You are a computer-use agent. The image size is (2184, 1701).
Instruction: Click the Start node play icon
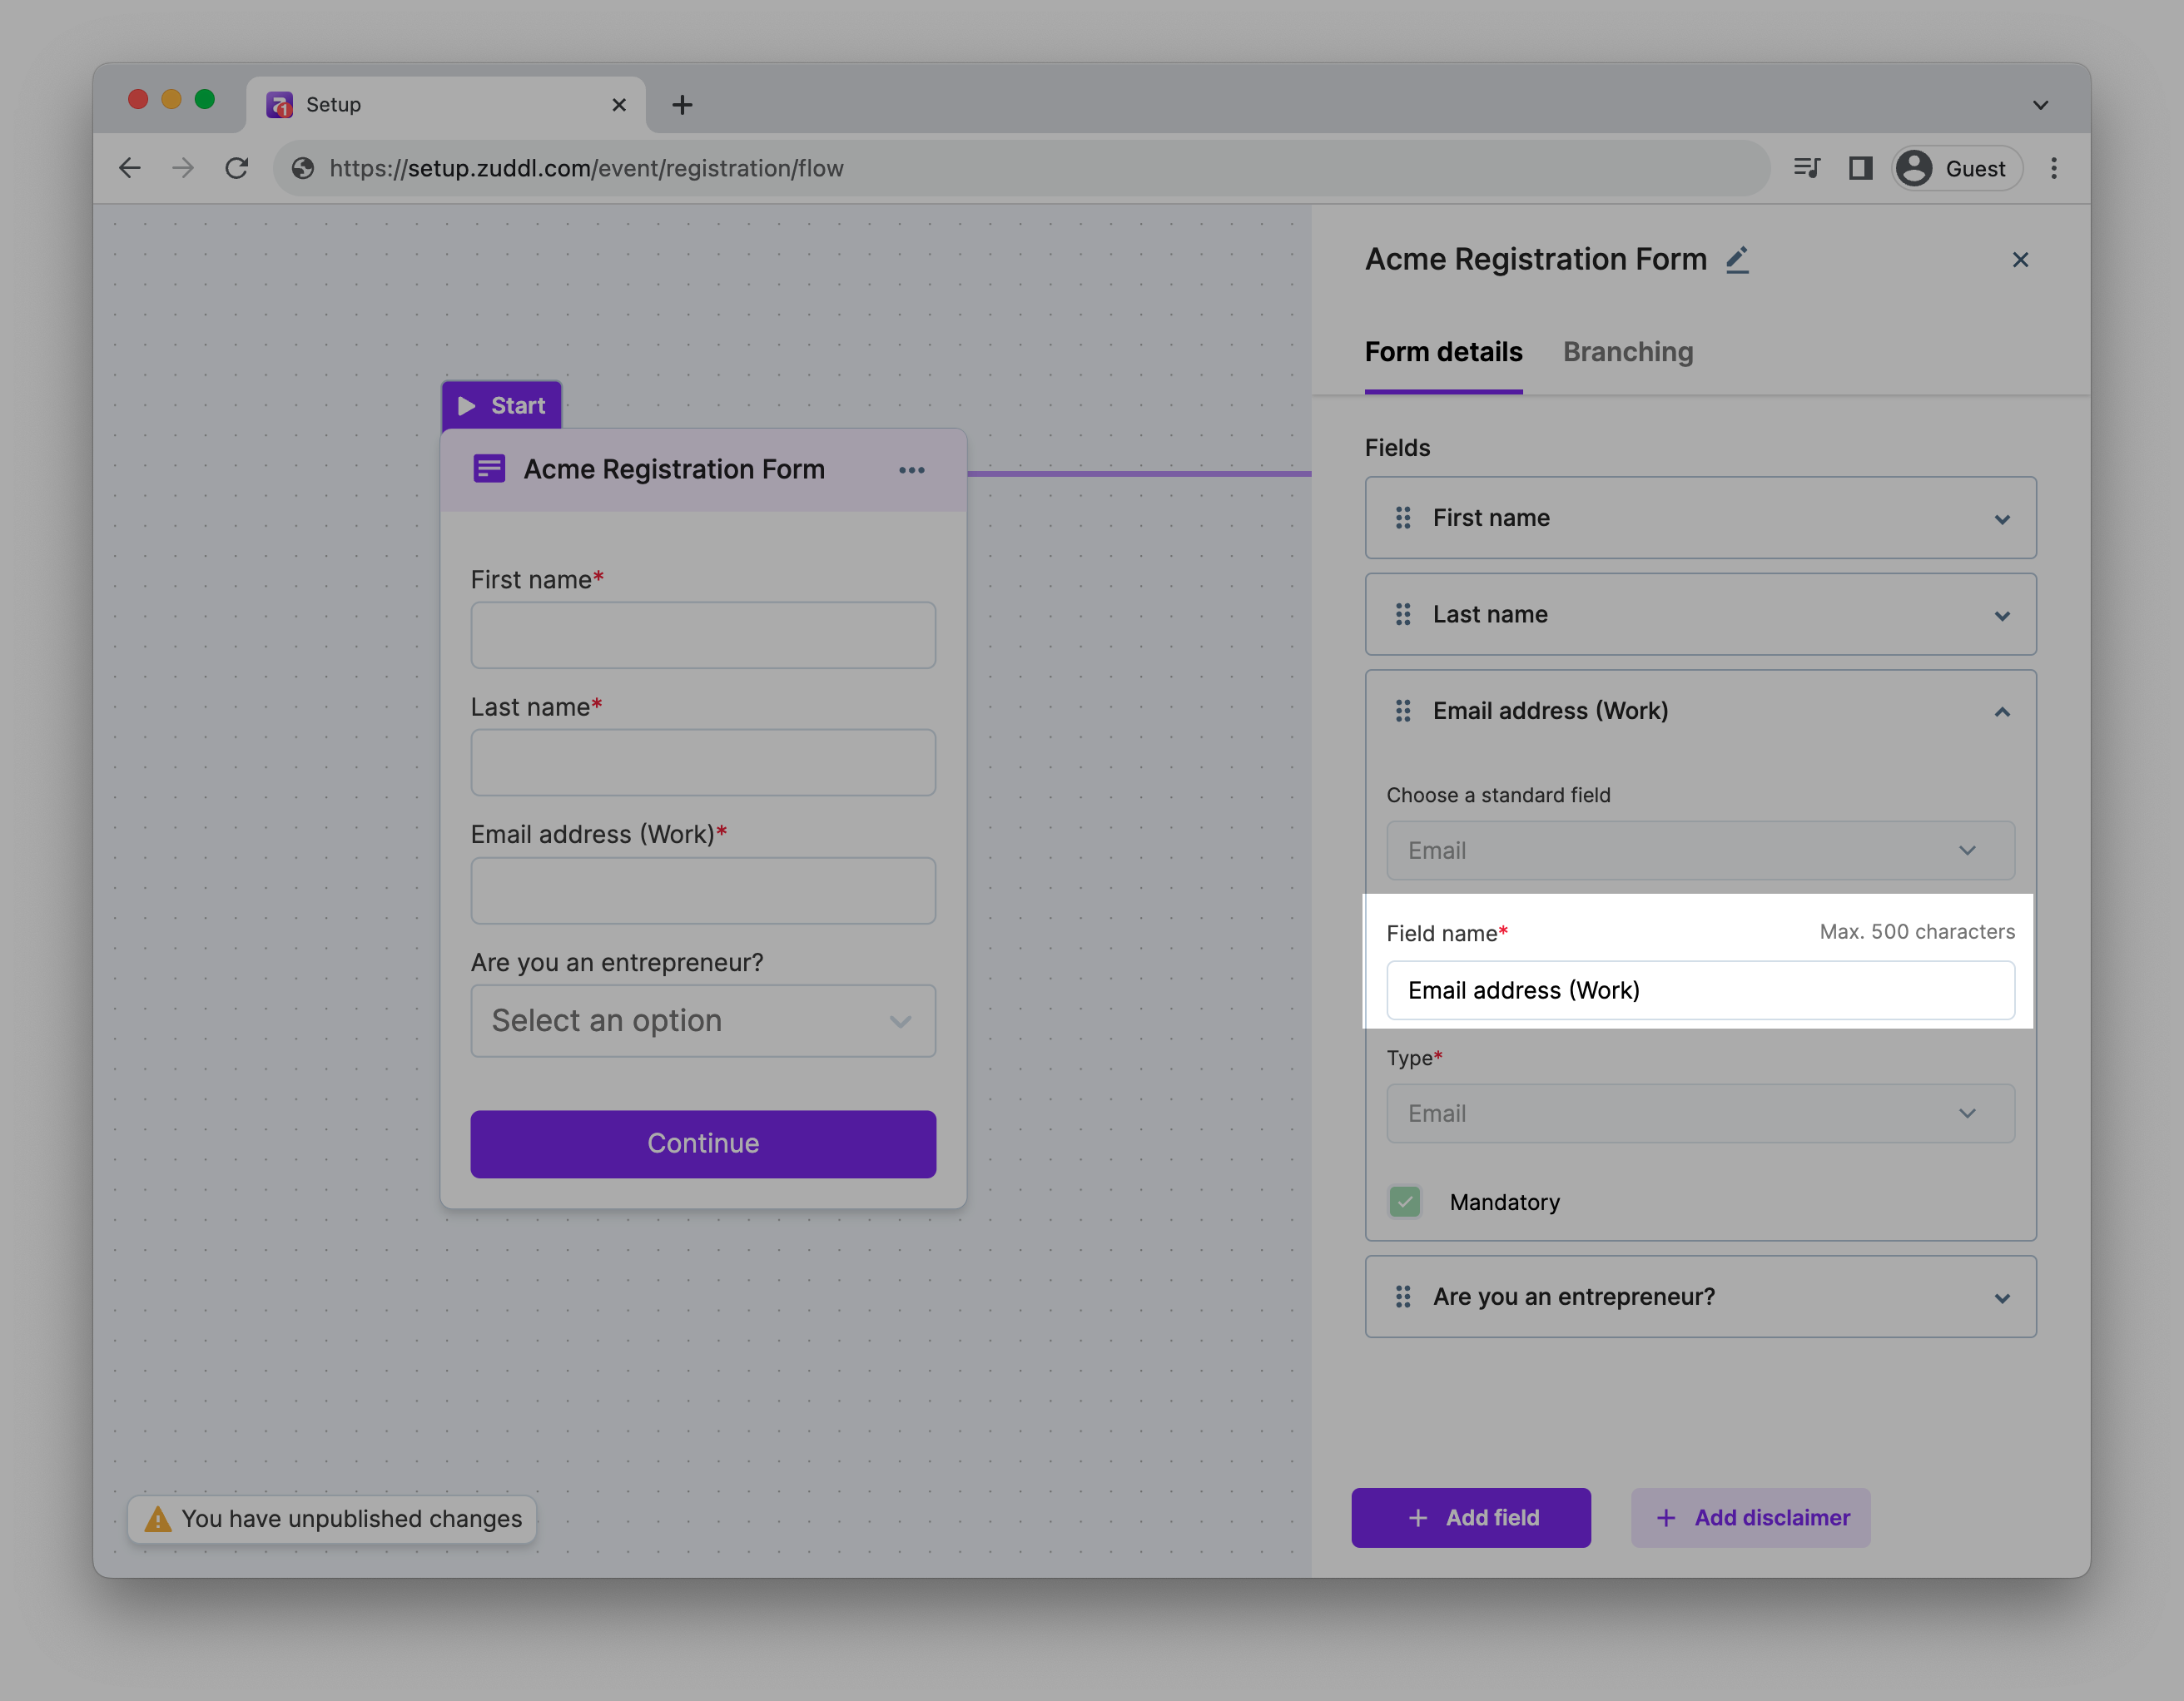coord(466,406)
